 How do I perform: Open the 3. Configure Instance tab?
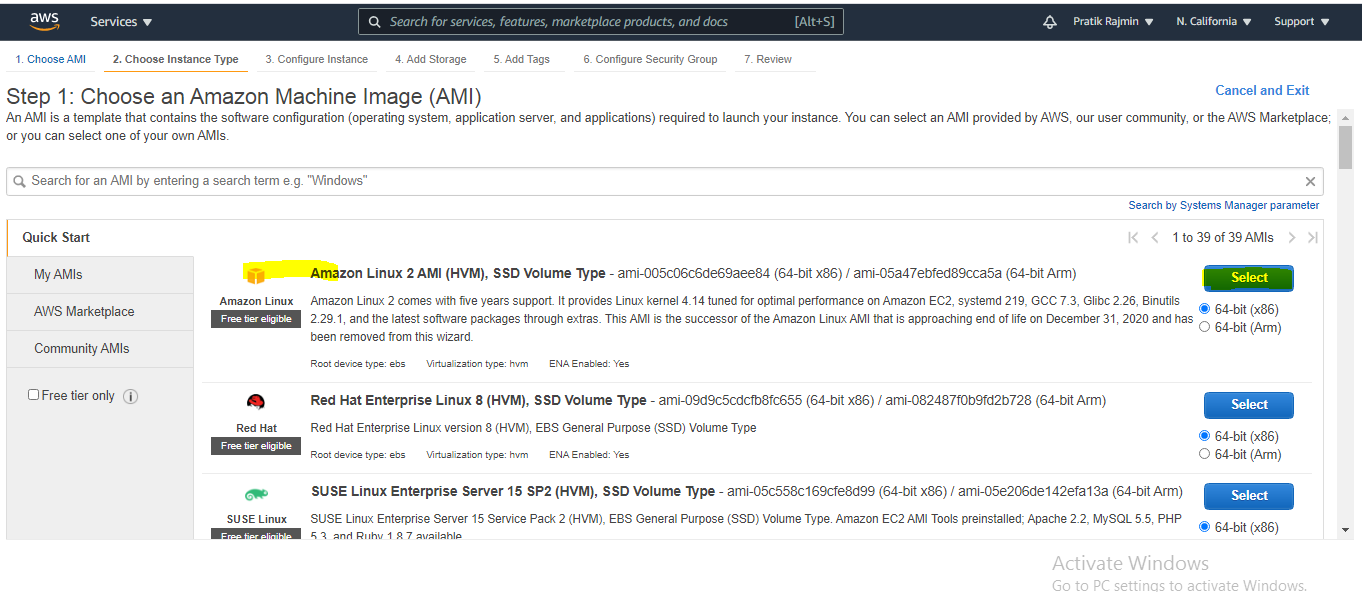coord(316,59)
